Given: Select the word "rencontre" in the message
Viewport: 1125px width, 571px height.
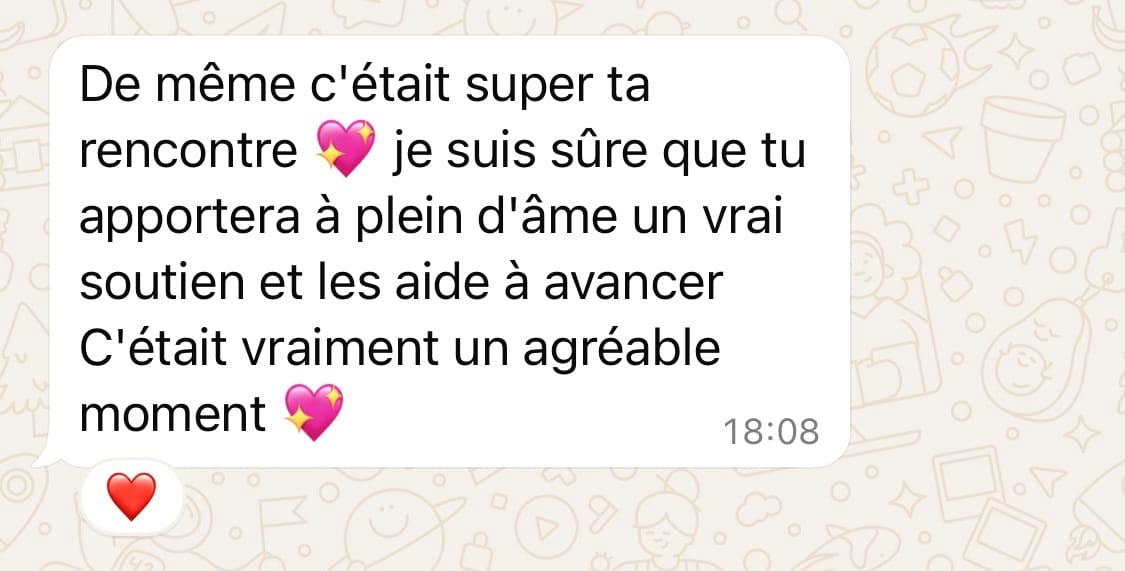Looking at the screenshot, I should [188, 151].
